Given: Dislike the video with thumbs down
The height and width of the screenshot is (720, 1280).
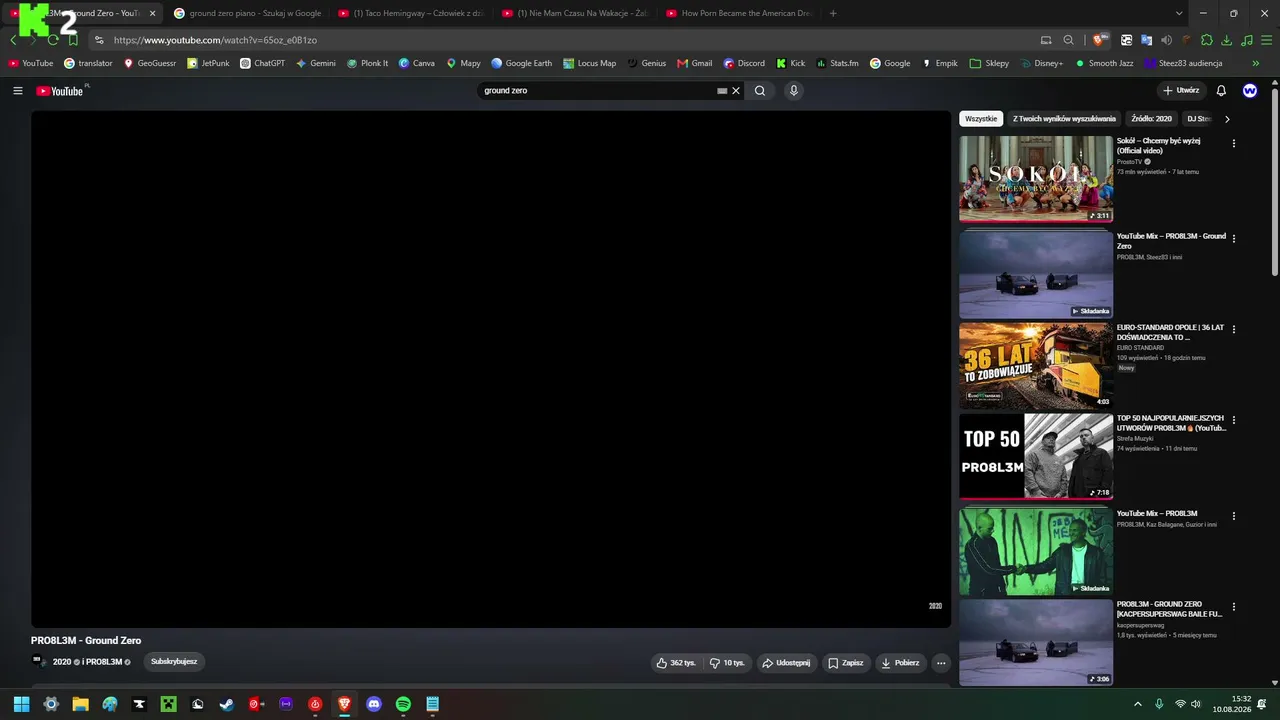Looking at the screenshot, I should point(728,663).
